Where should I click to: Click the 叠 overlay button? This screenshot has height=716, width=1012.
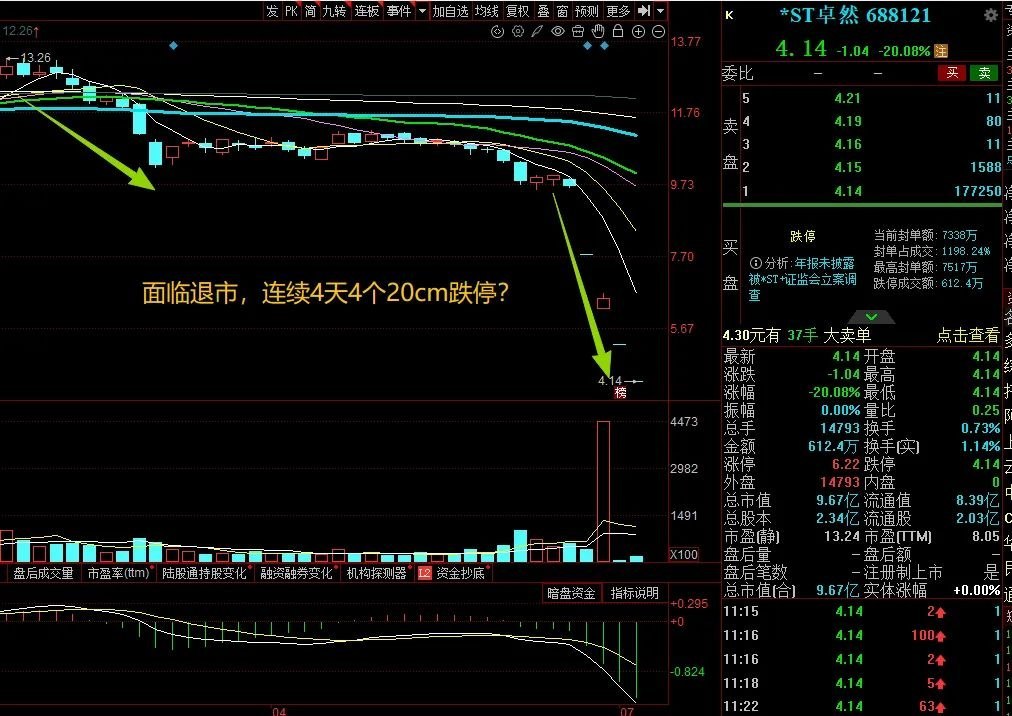(x=543, y=11)
